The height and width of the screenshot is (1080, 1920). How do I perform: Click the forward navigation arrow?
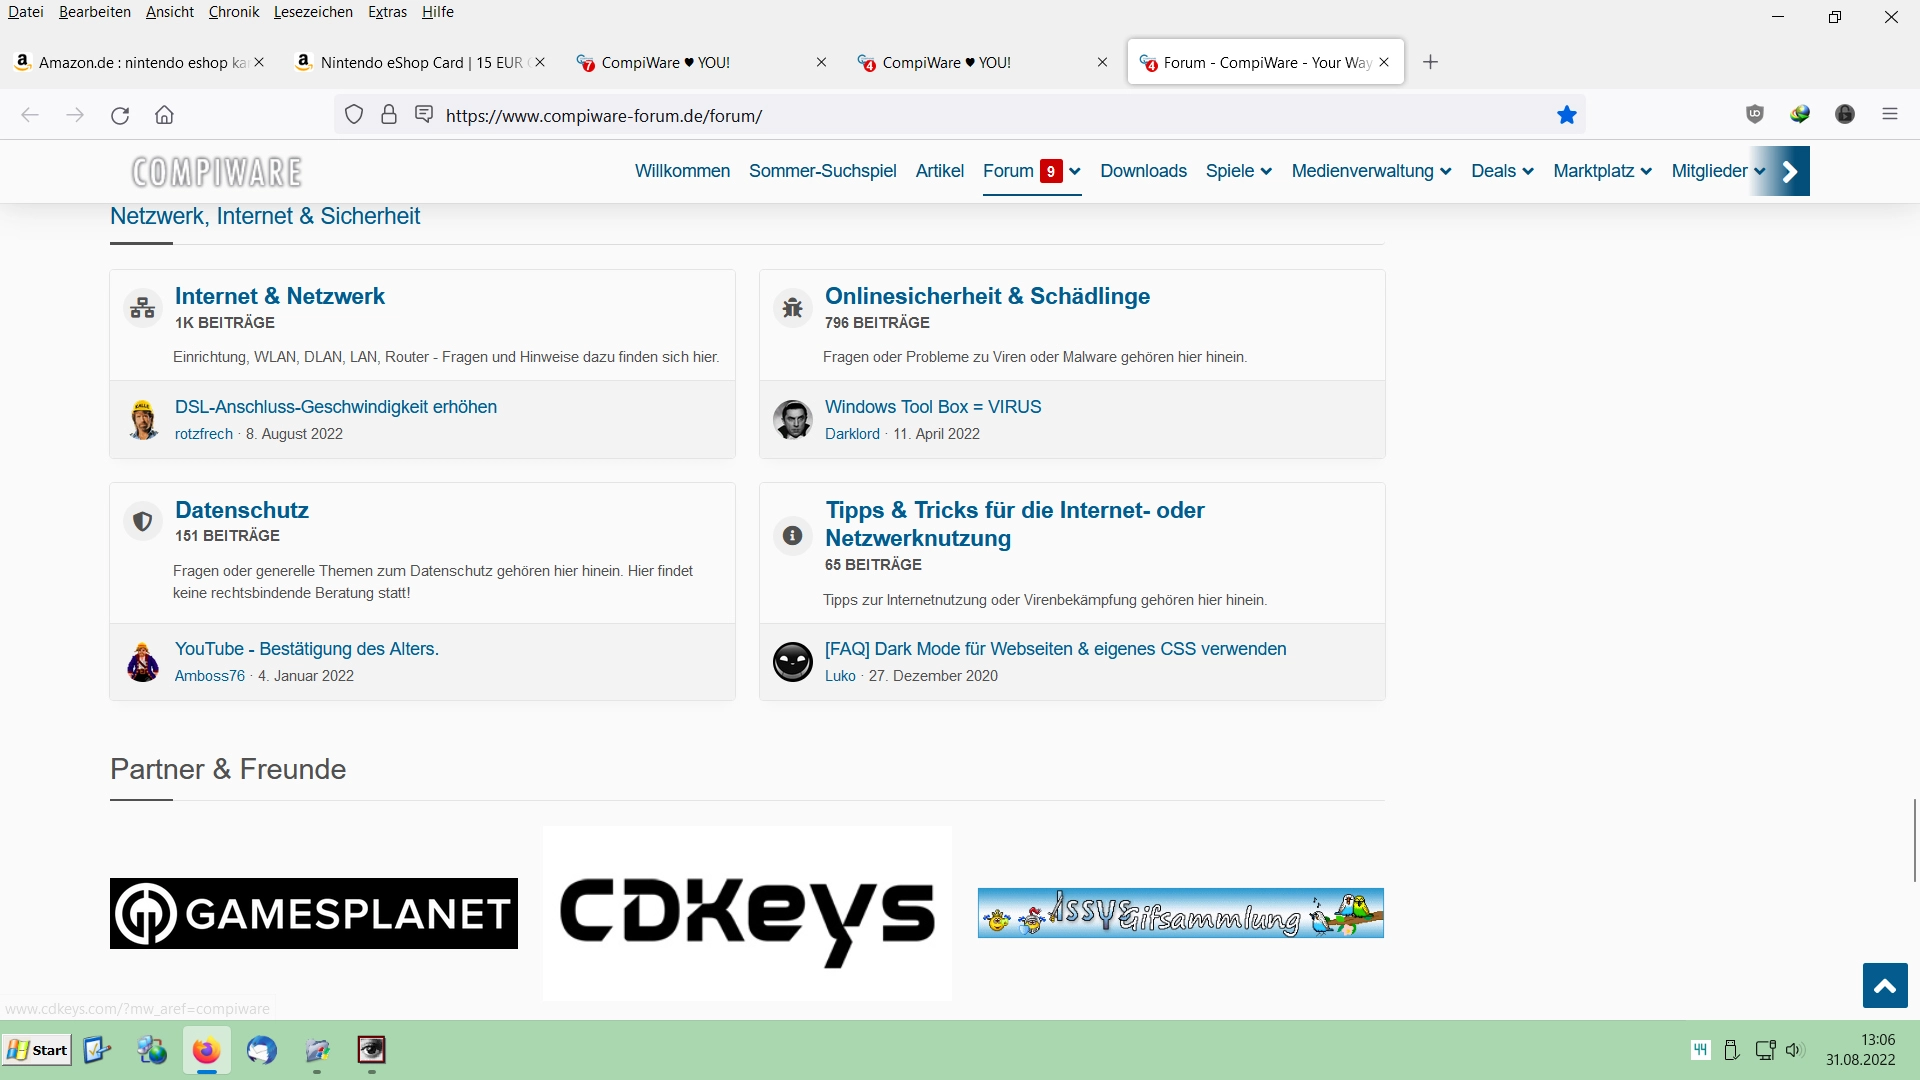coord(75,115)
